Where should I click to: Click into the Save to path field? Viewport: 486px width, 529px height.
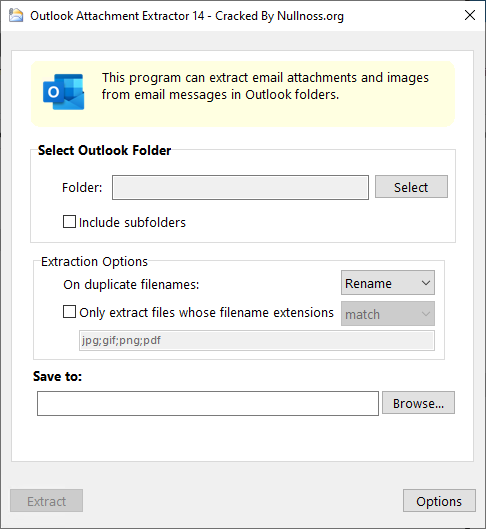click(208, 403)
